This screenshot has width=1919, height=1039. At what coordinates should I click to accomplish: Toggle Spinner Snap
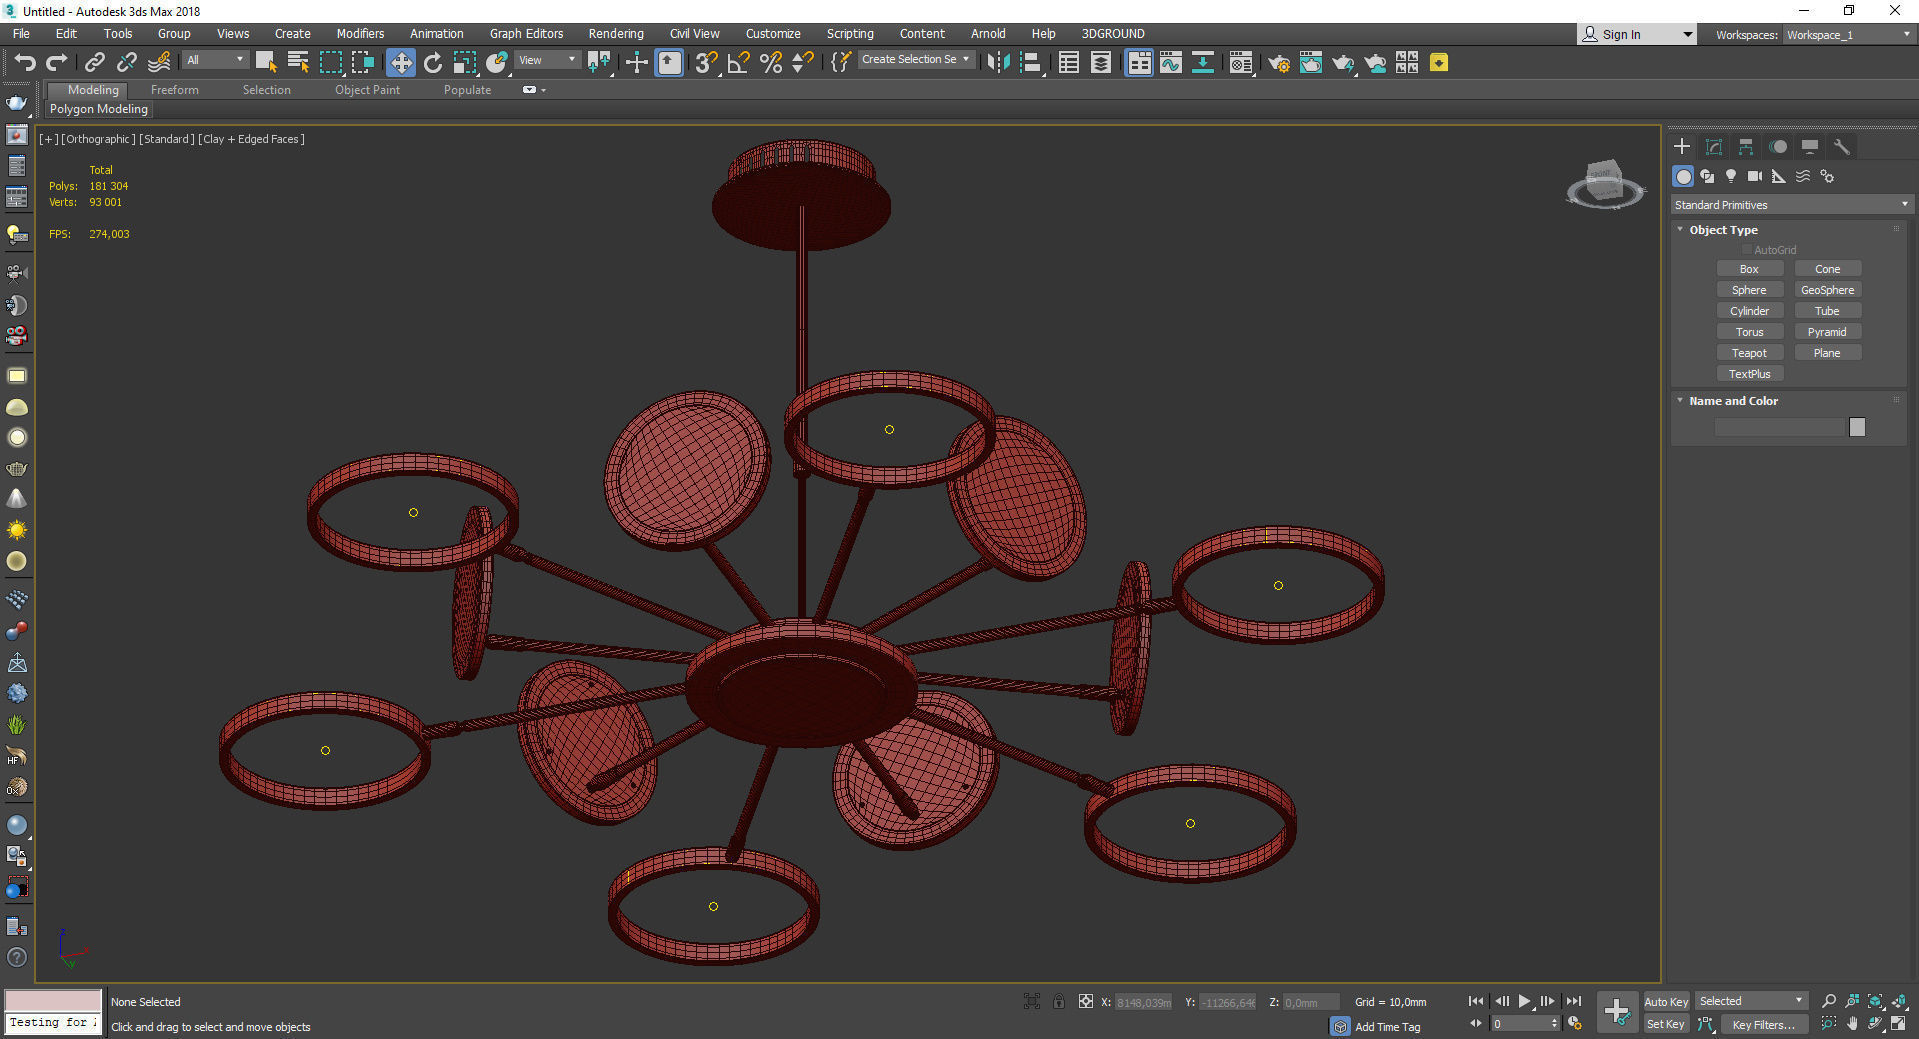coord(802,63)
